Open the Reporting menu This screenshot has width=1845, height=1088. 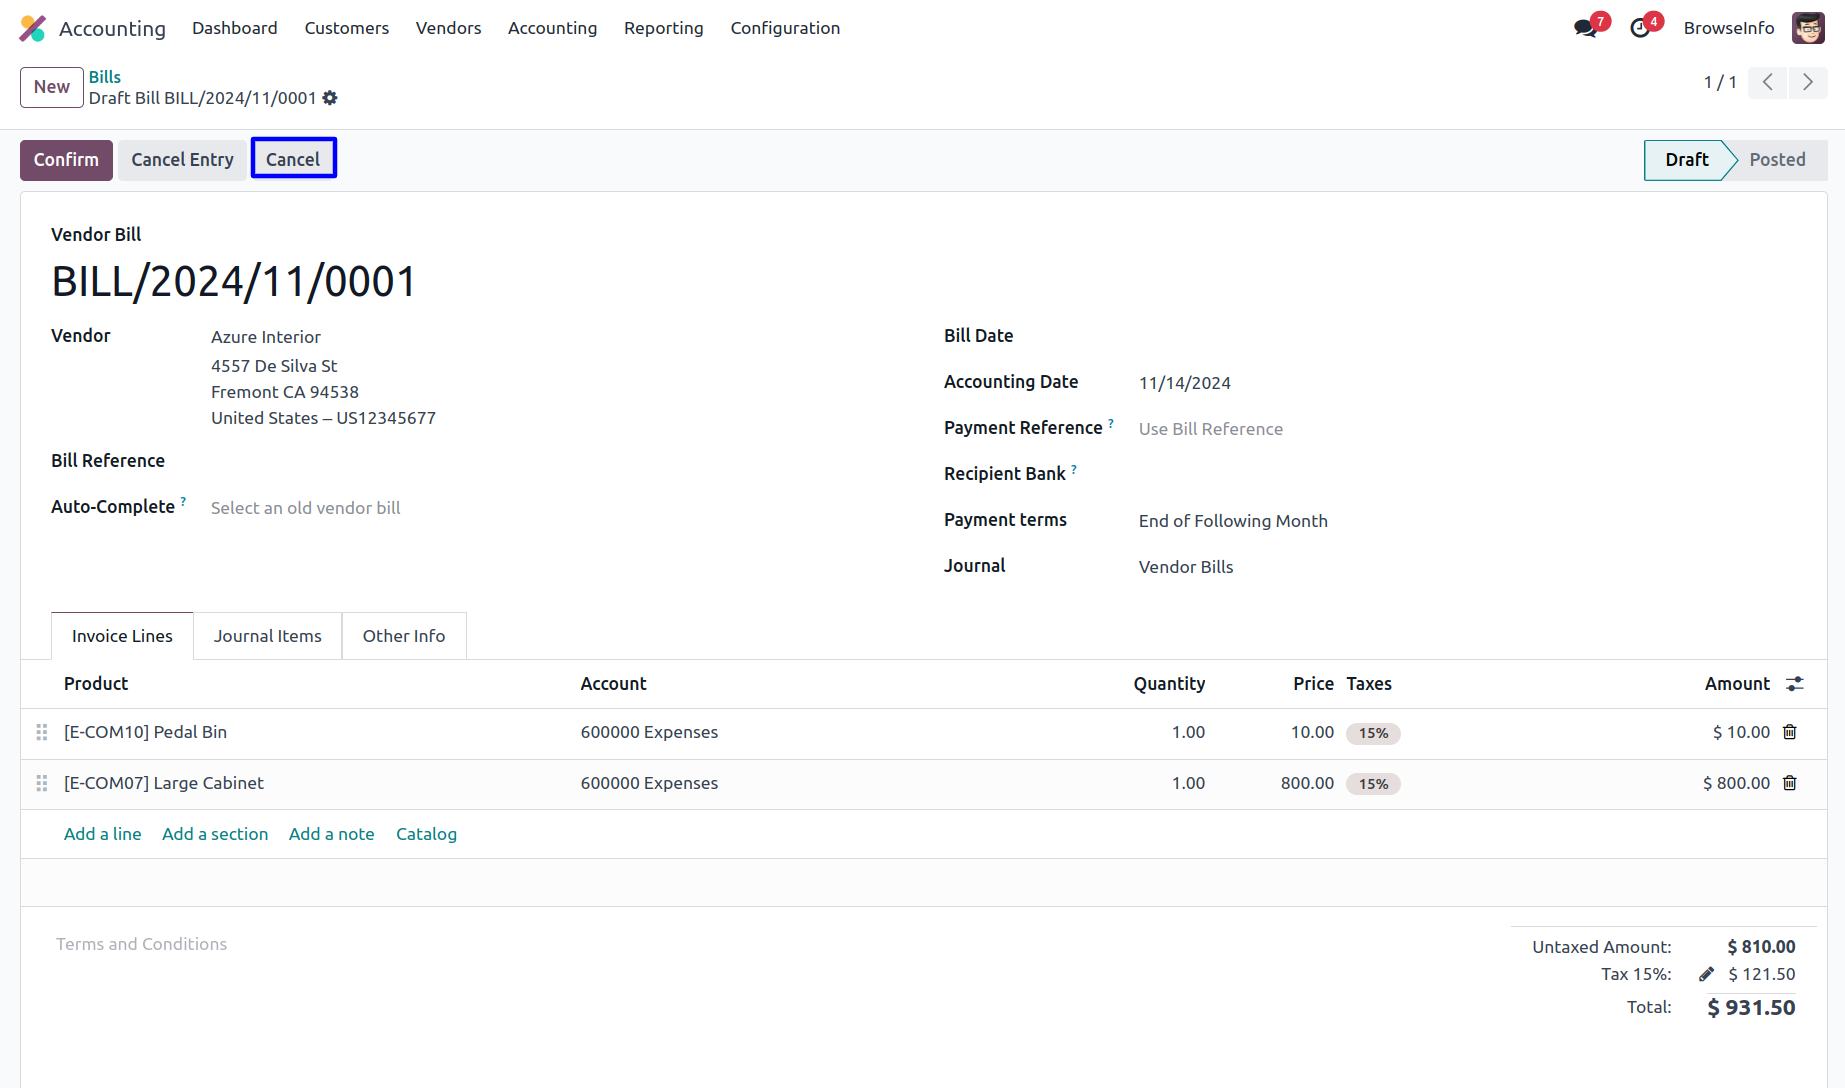pos(663,28)
